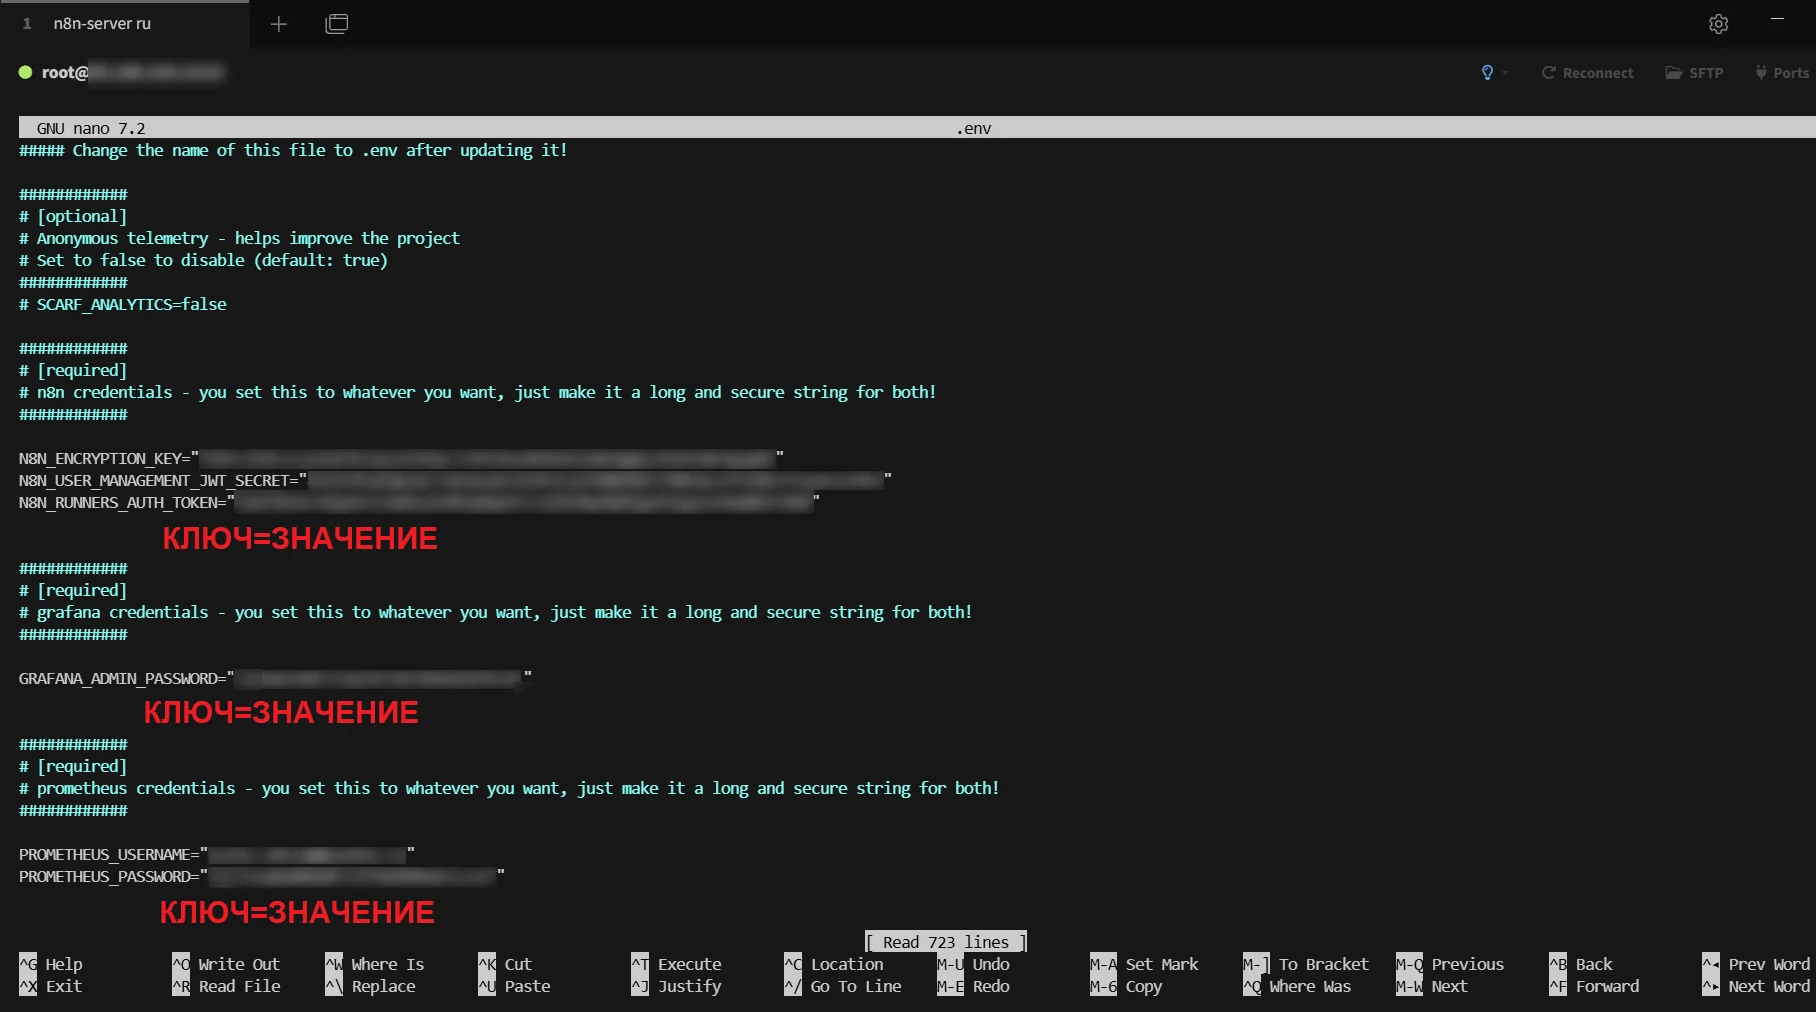Click Undo shortcut label
Viewport: 1816px width, 1012px height.
(x=991, y=964)
